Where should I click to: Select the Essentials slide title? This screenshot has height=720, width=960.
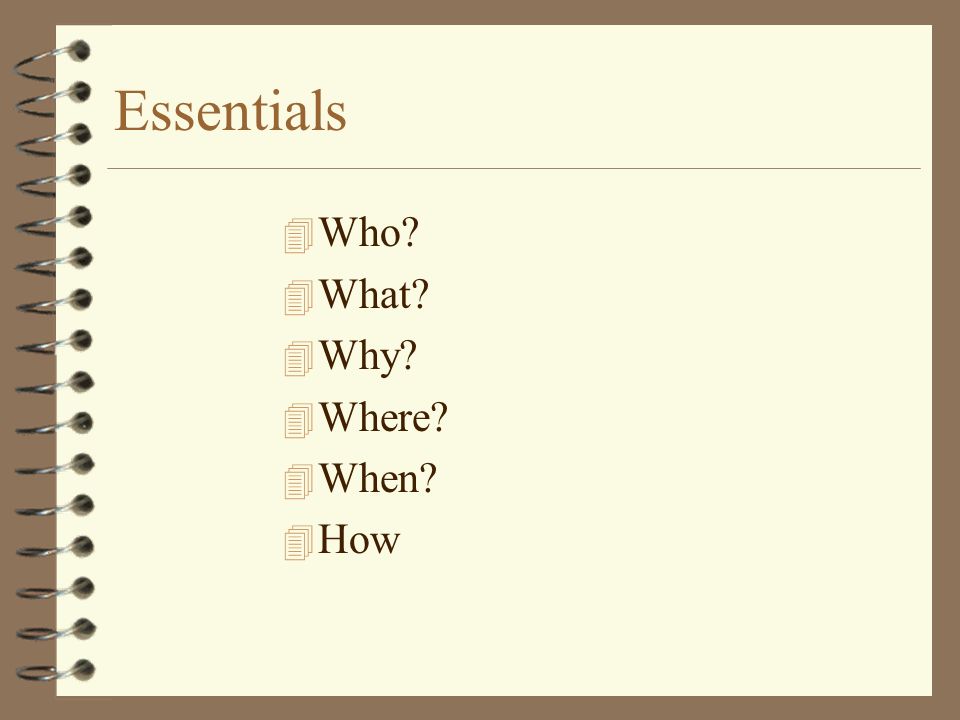pos(230,111)
